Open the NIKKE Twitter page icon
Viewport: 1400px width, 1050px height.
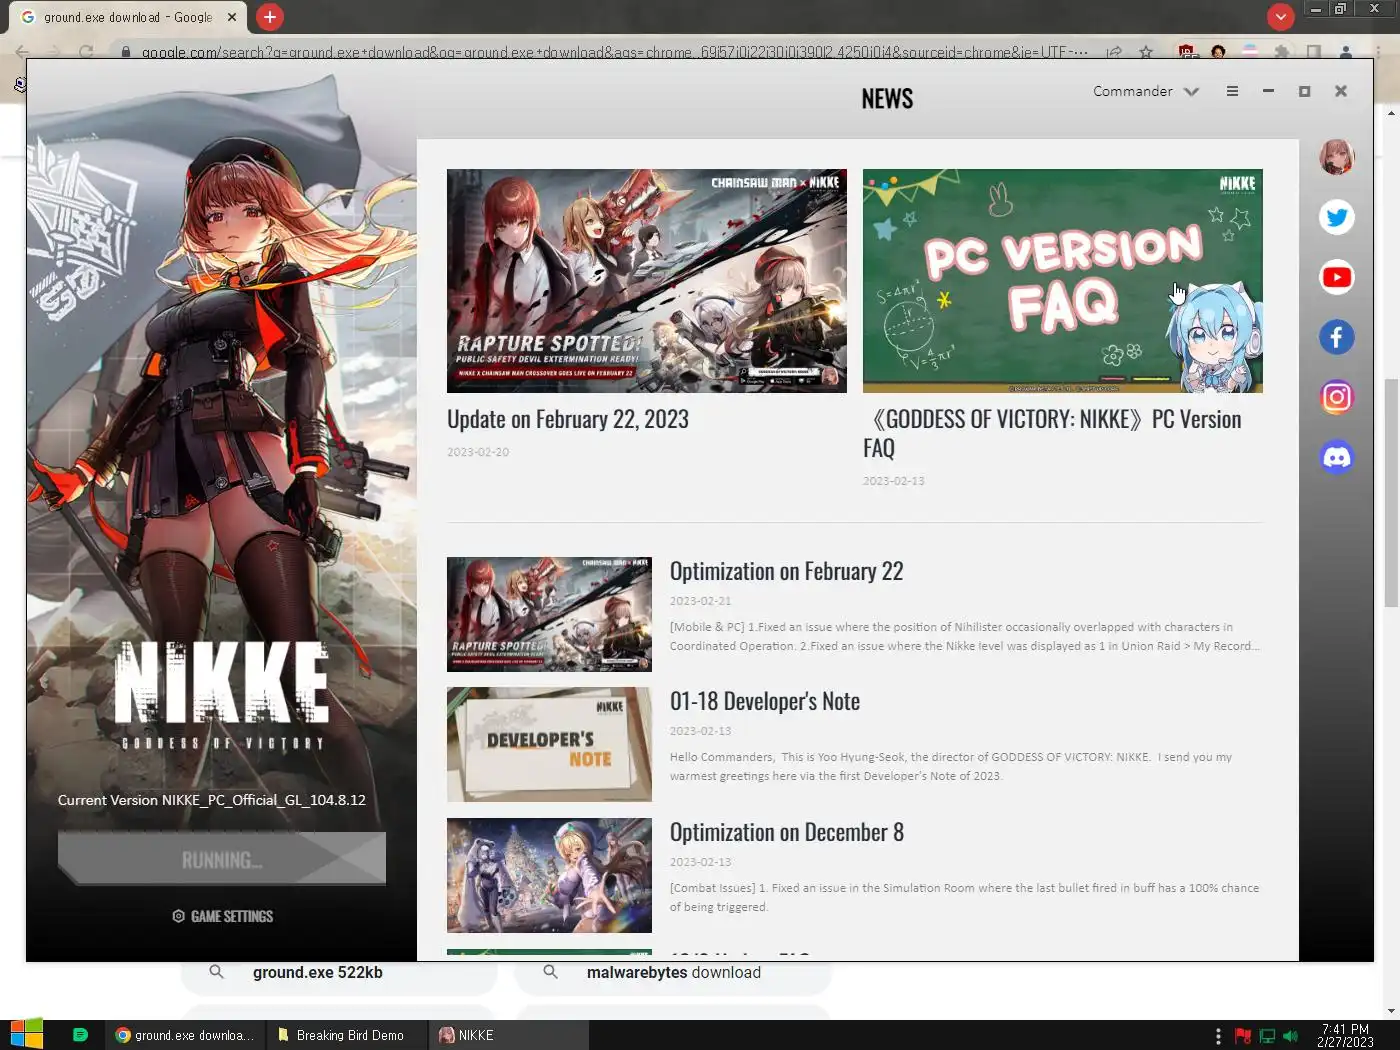(1337, 217)
